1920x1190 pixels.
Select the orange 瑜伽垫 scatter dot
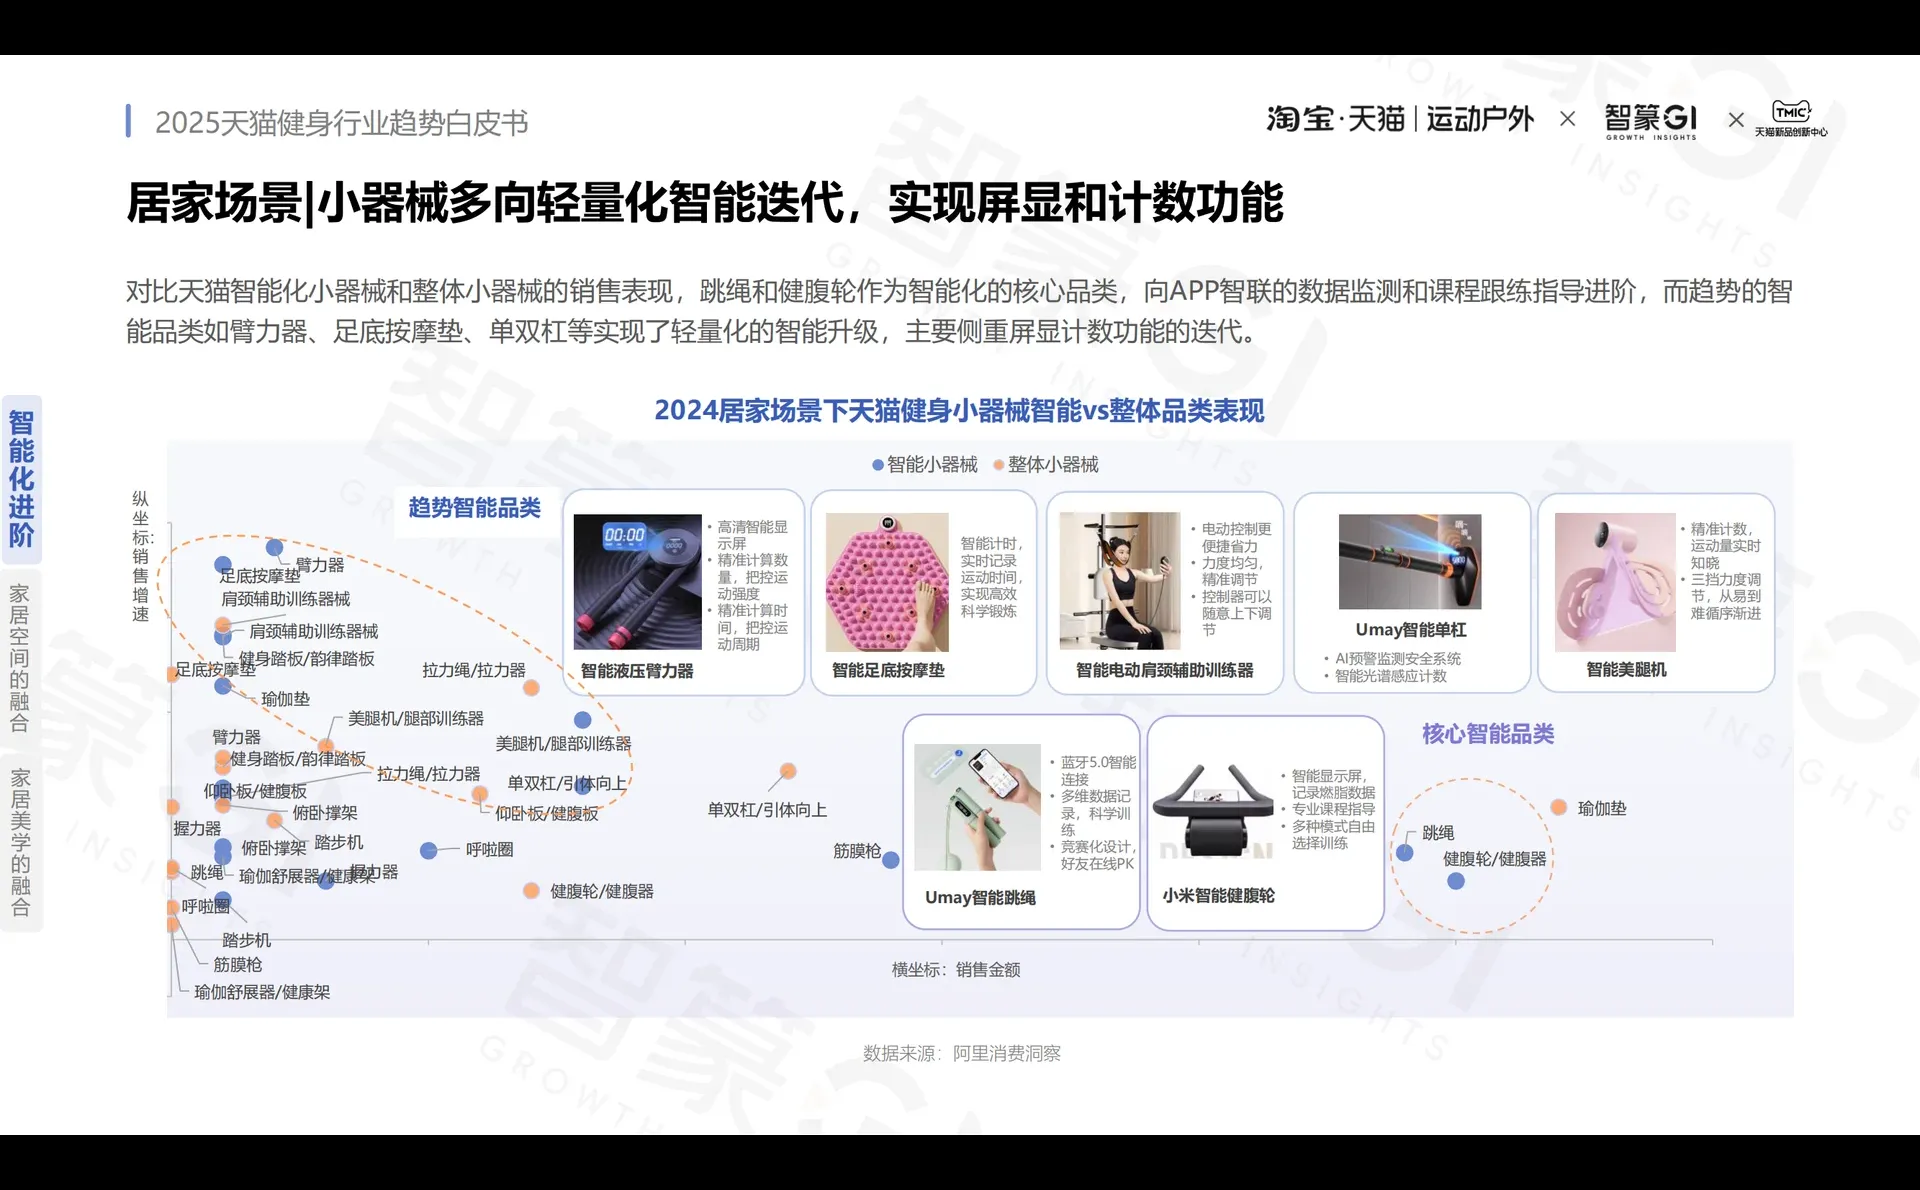click(x=1558, y=805)
